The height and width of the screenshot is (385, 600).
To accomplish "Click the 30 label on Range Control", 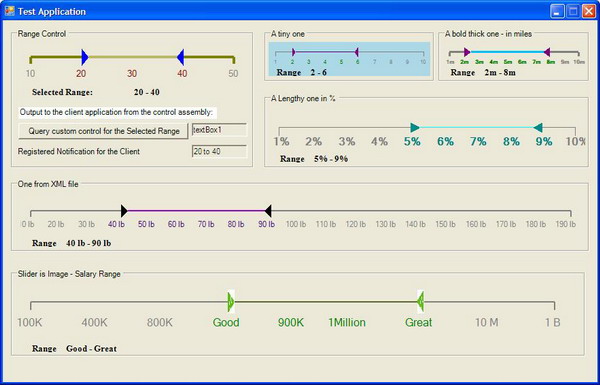I will click(132, 73).
